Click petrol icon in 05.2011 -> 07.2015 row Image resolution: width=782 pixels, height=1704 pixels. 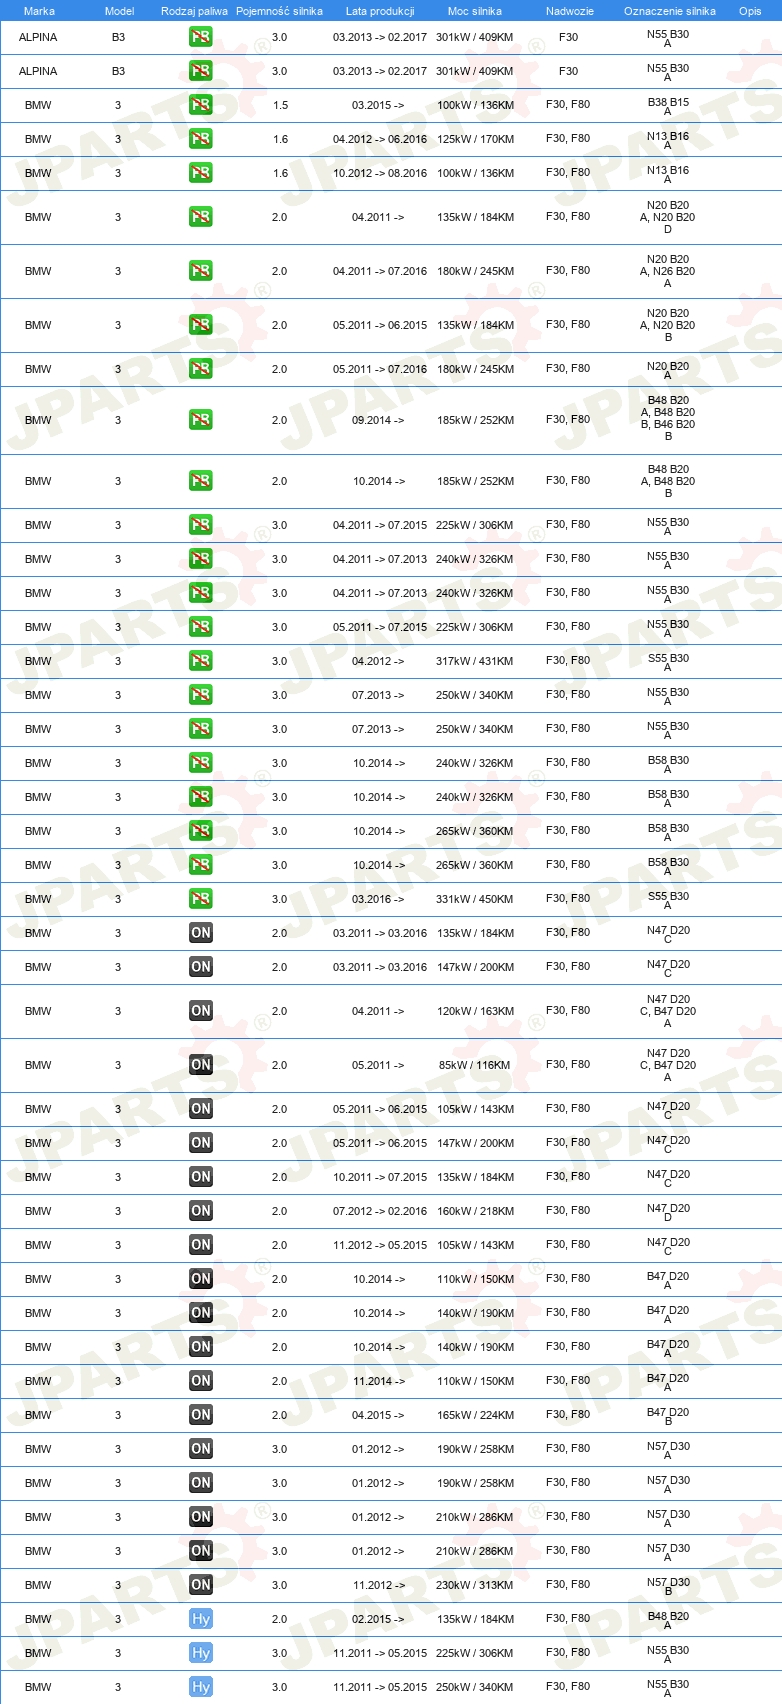point(201,627)
